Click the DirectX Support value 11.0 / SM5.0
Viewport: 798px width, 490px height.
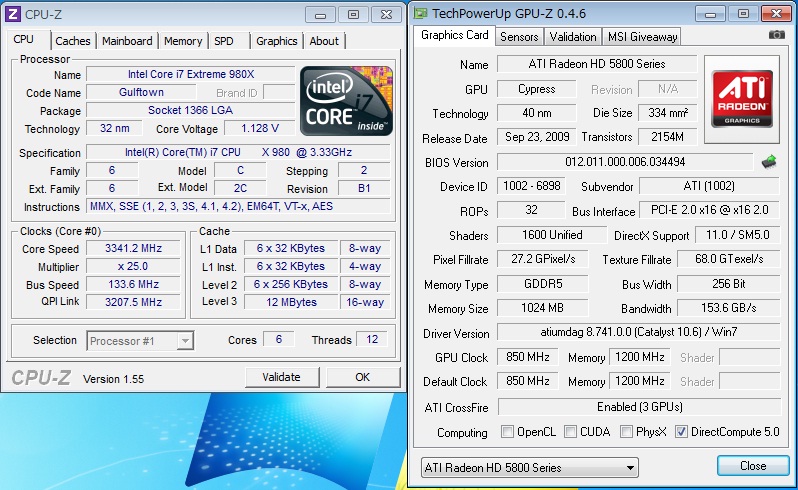click(x=737, y=235)
